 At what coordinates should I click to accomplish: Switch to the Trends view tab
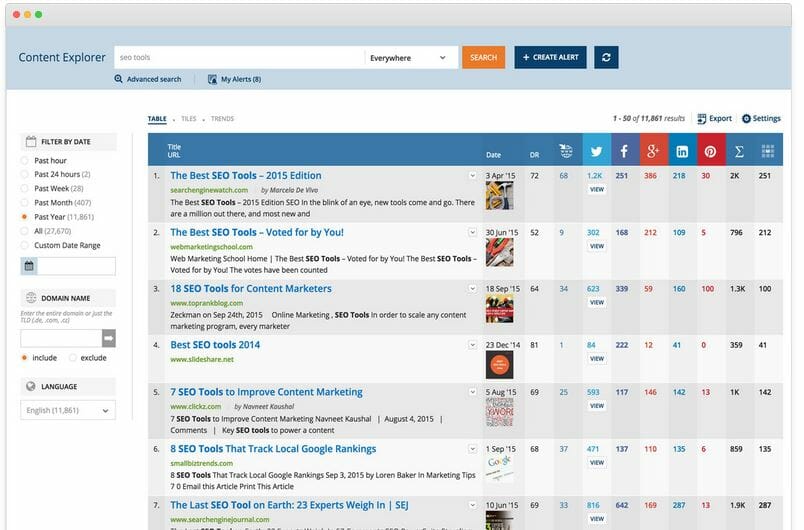click(222, 119)
